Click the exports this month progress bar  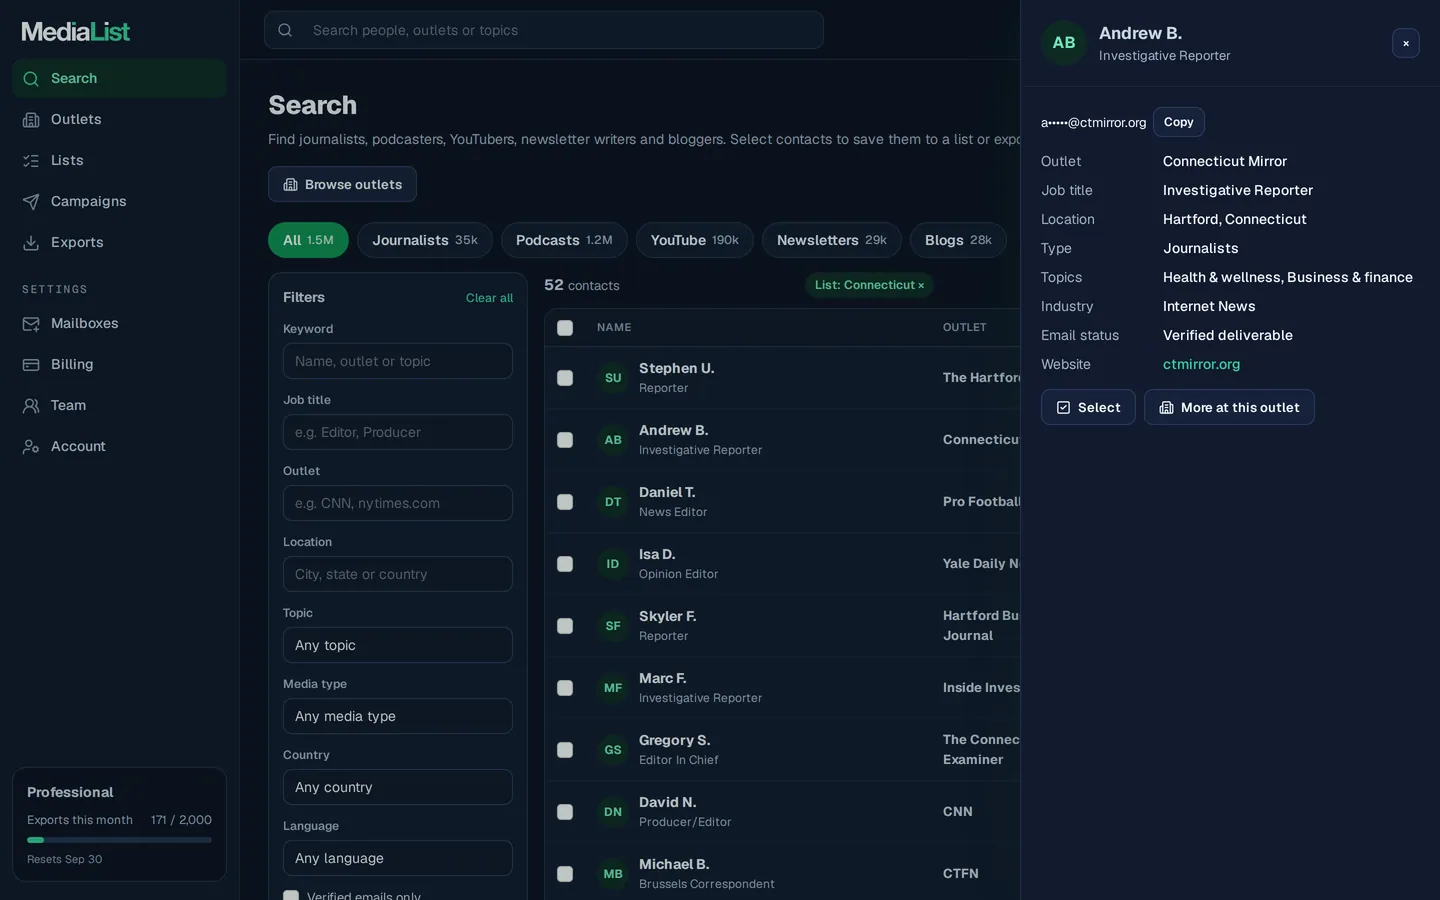click(x=119, y=840)
